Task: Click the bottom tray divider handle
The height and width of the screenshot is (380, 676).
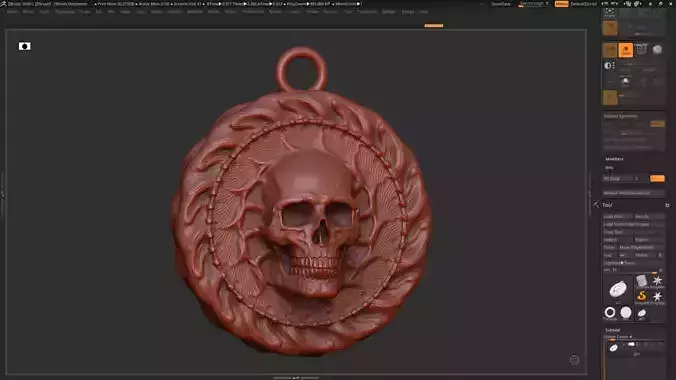Action: pos(296,378)
